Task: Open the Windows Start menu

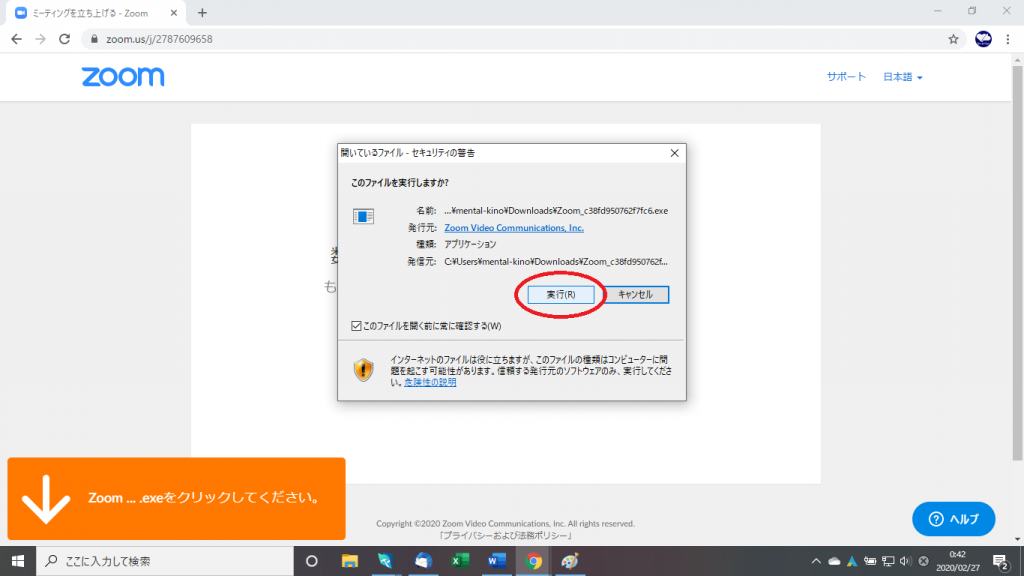Action: (18, 561)
